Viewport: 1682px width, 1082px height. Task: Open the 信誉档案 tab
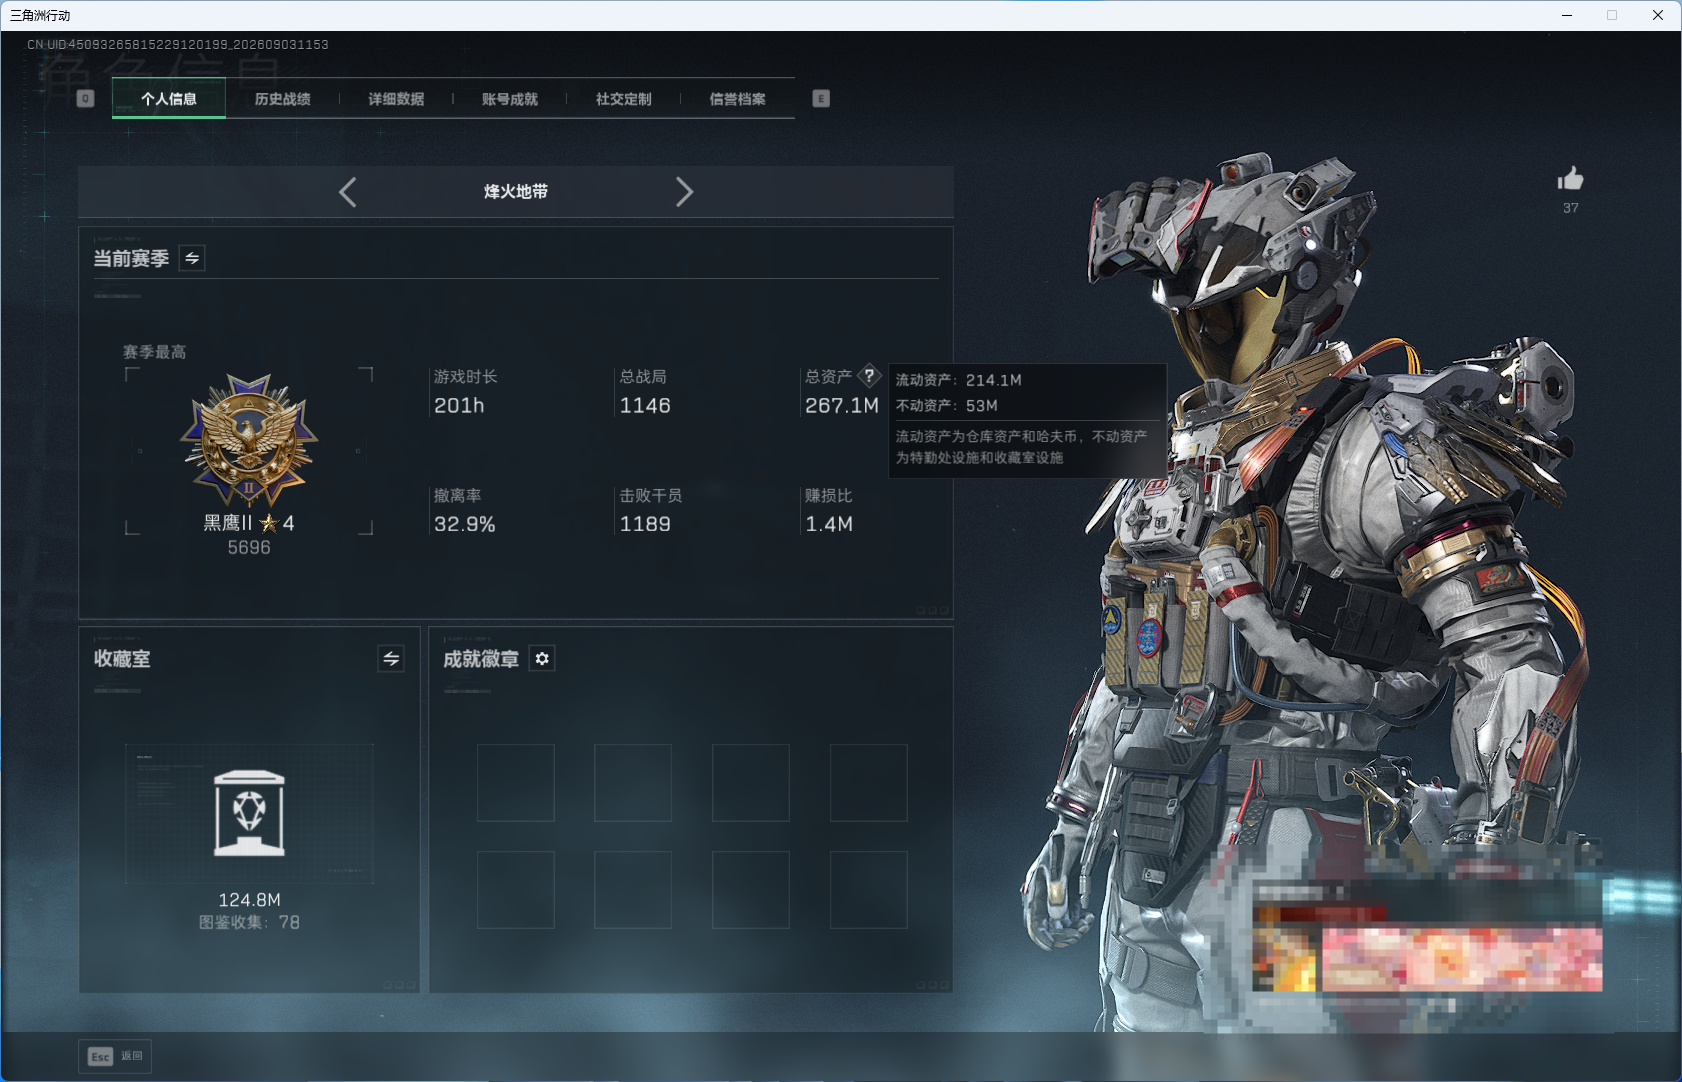pos(737,99)
